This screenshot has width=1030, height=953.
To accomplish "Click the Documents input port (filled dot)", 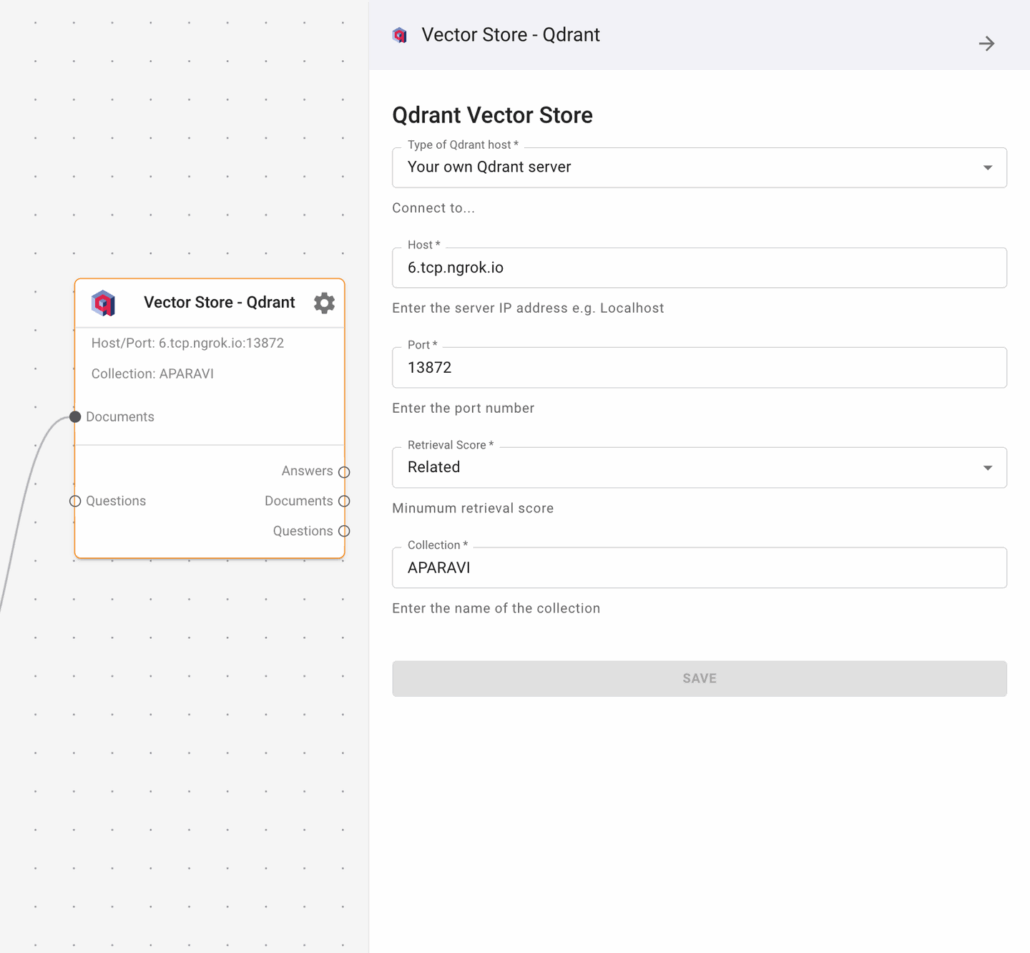I will pyautogui.click(x=75, y=417).
